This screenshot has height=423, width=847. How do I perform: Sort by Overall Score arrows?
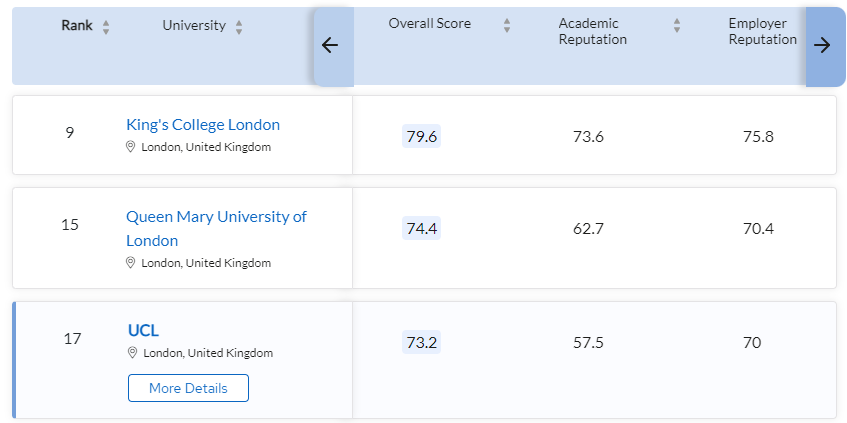pyautogui.click(x=507, y=24)
